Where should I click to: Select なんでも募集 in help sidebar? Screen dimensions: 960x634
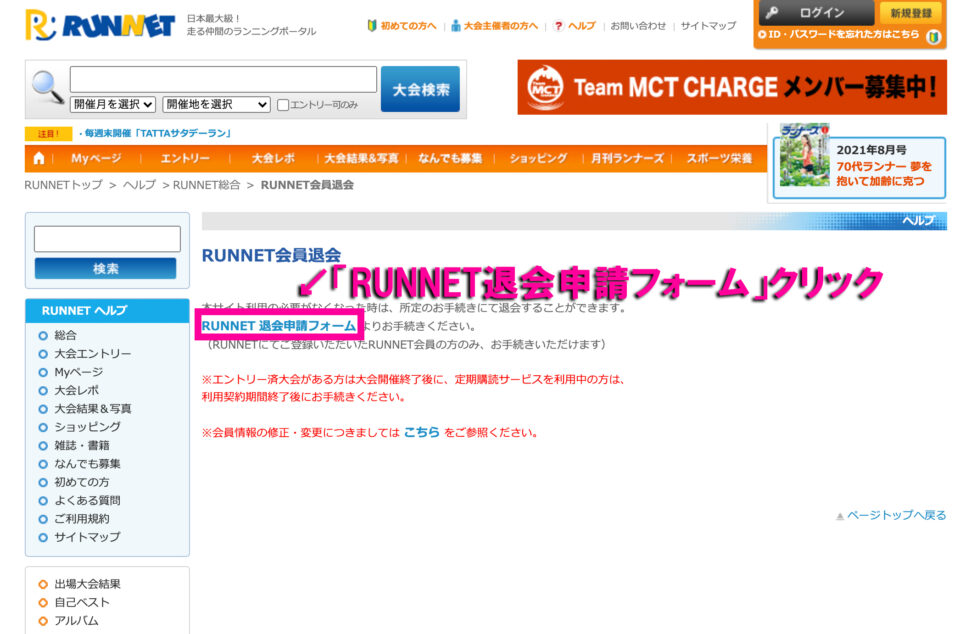(87, 464)
